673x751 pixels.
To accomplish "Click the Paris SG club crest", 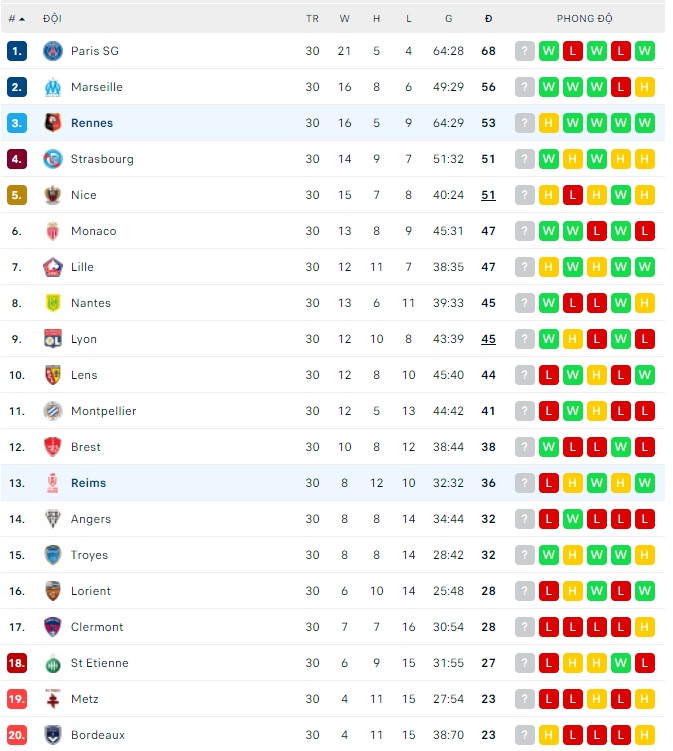I will [x=53, y=51].
